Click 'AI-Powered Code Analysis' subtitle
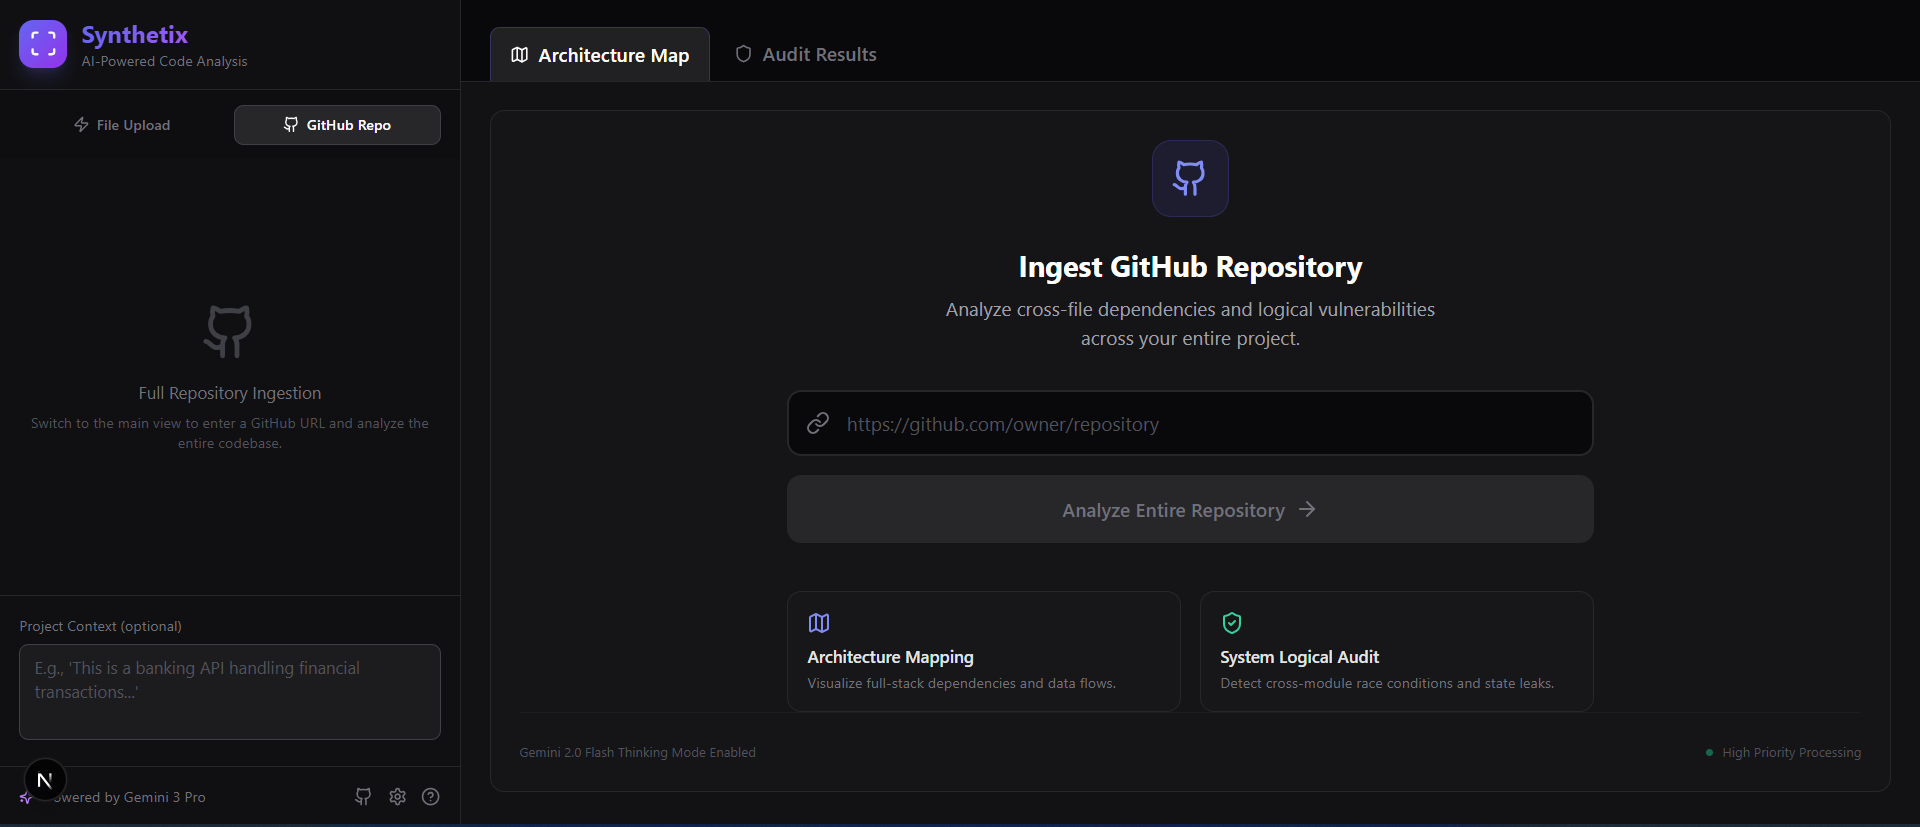This screenshot has height=827, width=1920. [x=164, y=61]
